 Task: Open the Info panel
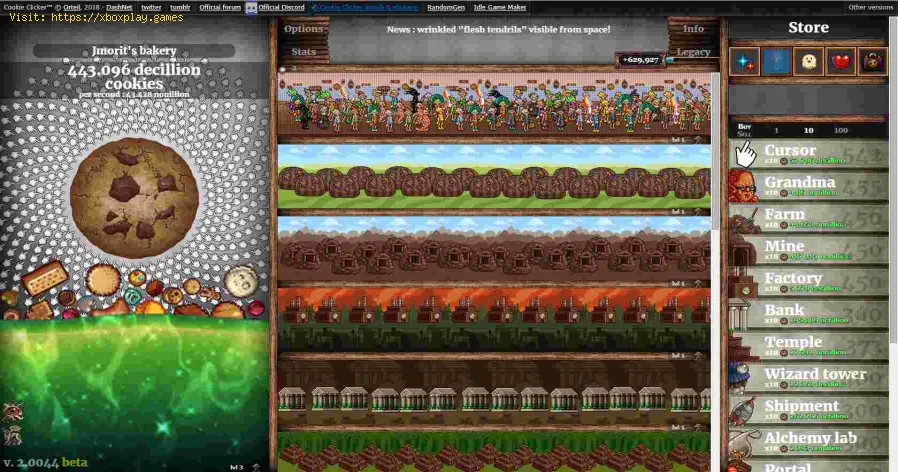[693, 29]
